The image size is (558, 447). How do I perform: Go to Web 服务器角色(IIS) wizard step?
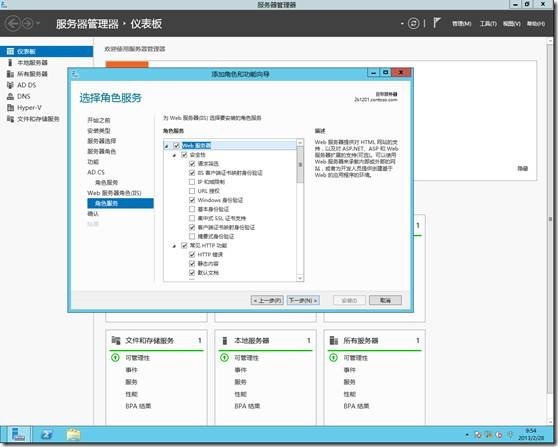[114, 193]
